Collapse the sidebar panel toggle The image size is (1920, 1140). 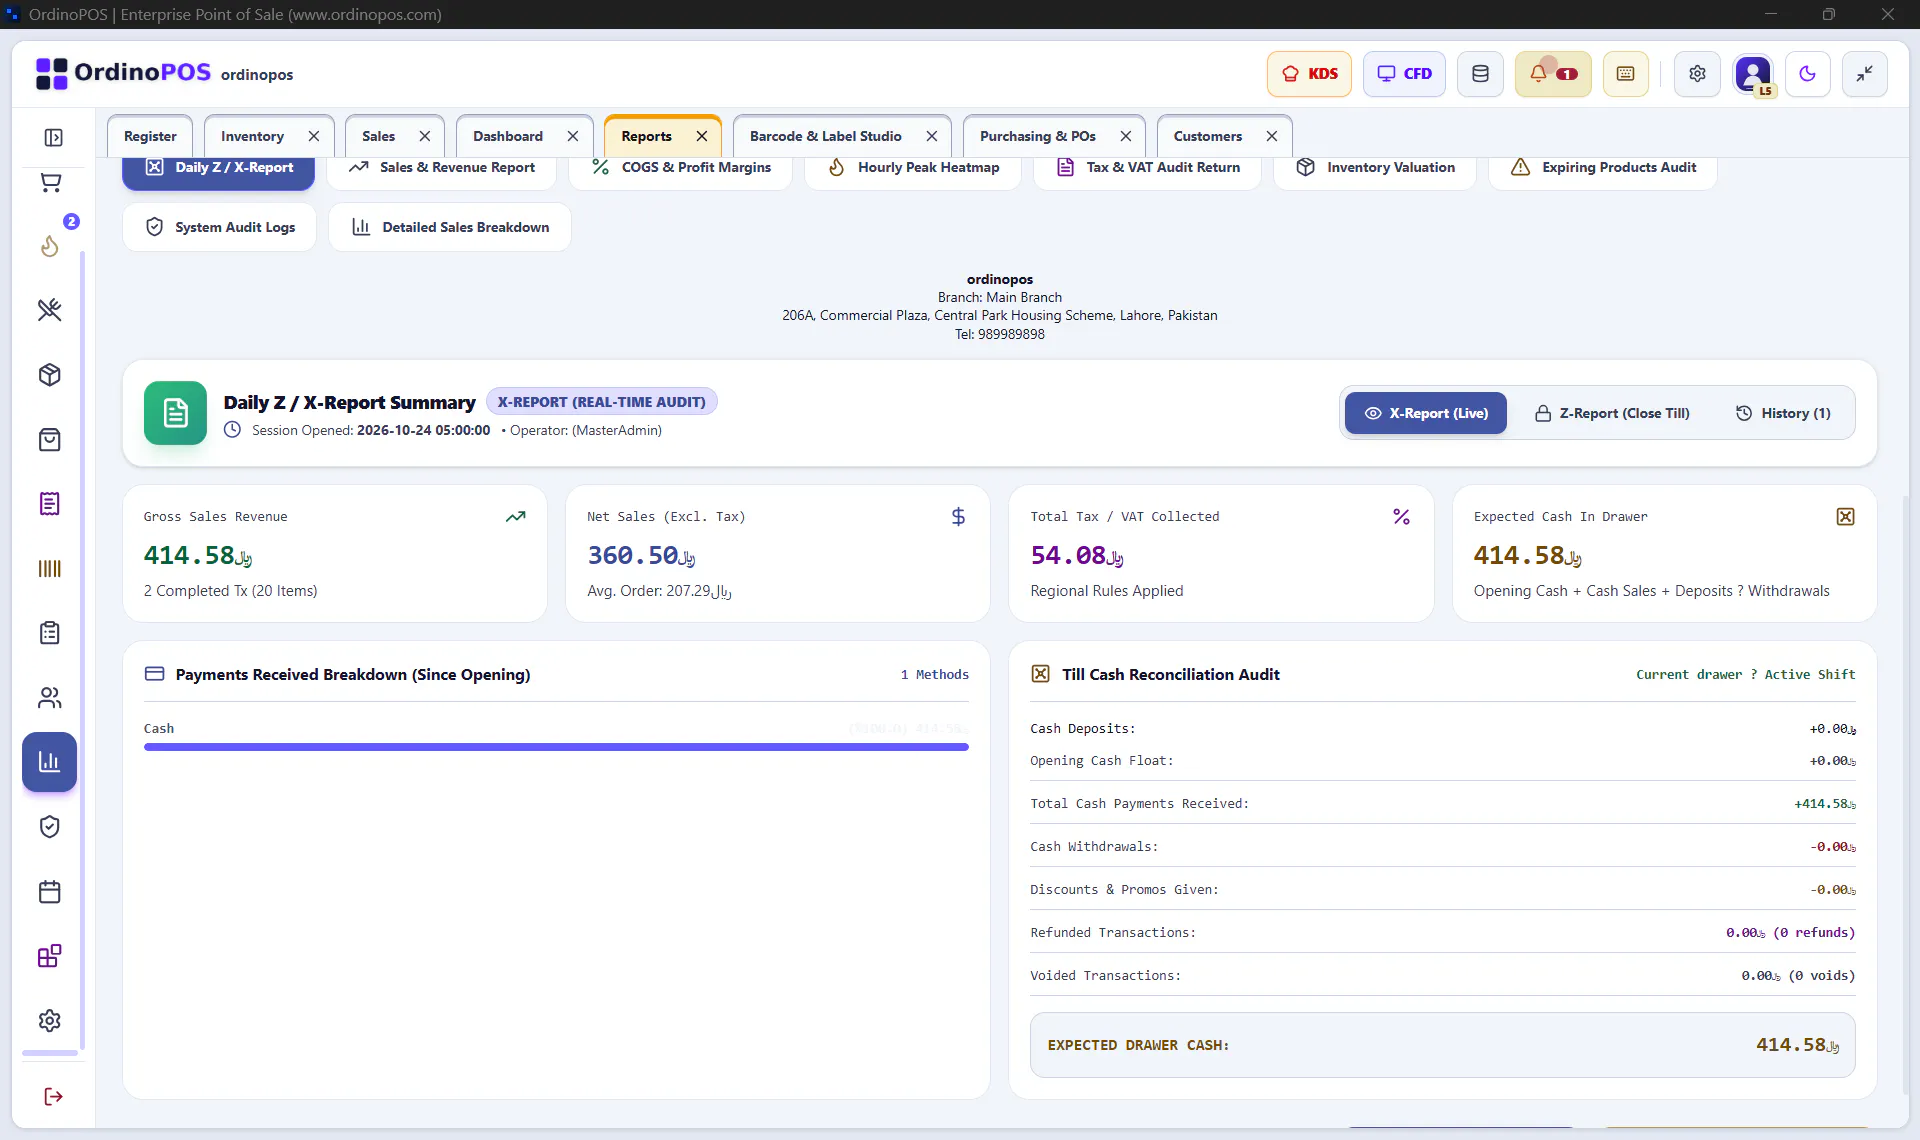pos(54,137)
